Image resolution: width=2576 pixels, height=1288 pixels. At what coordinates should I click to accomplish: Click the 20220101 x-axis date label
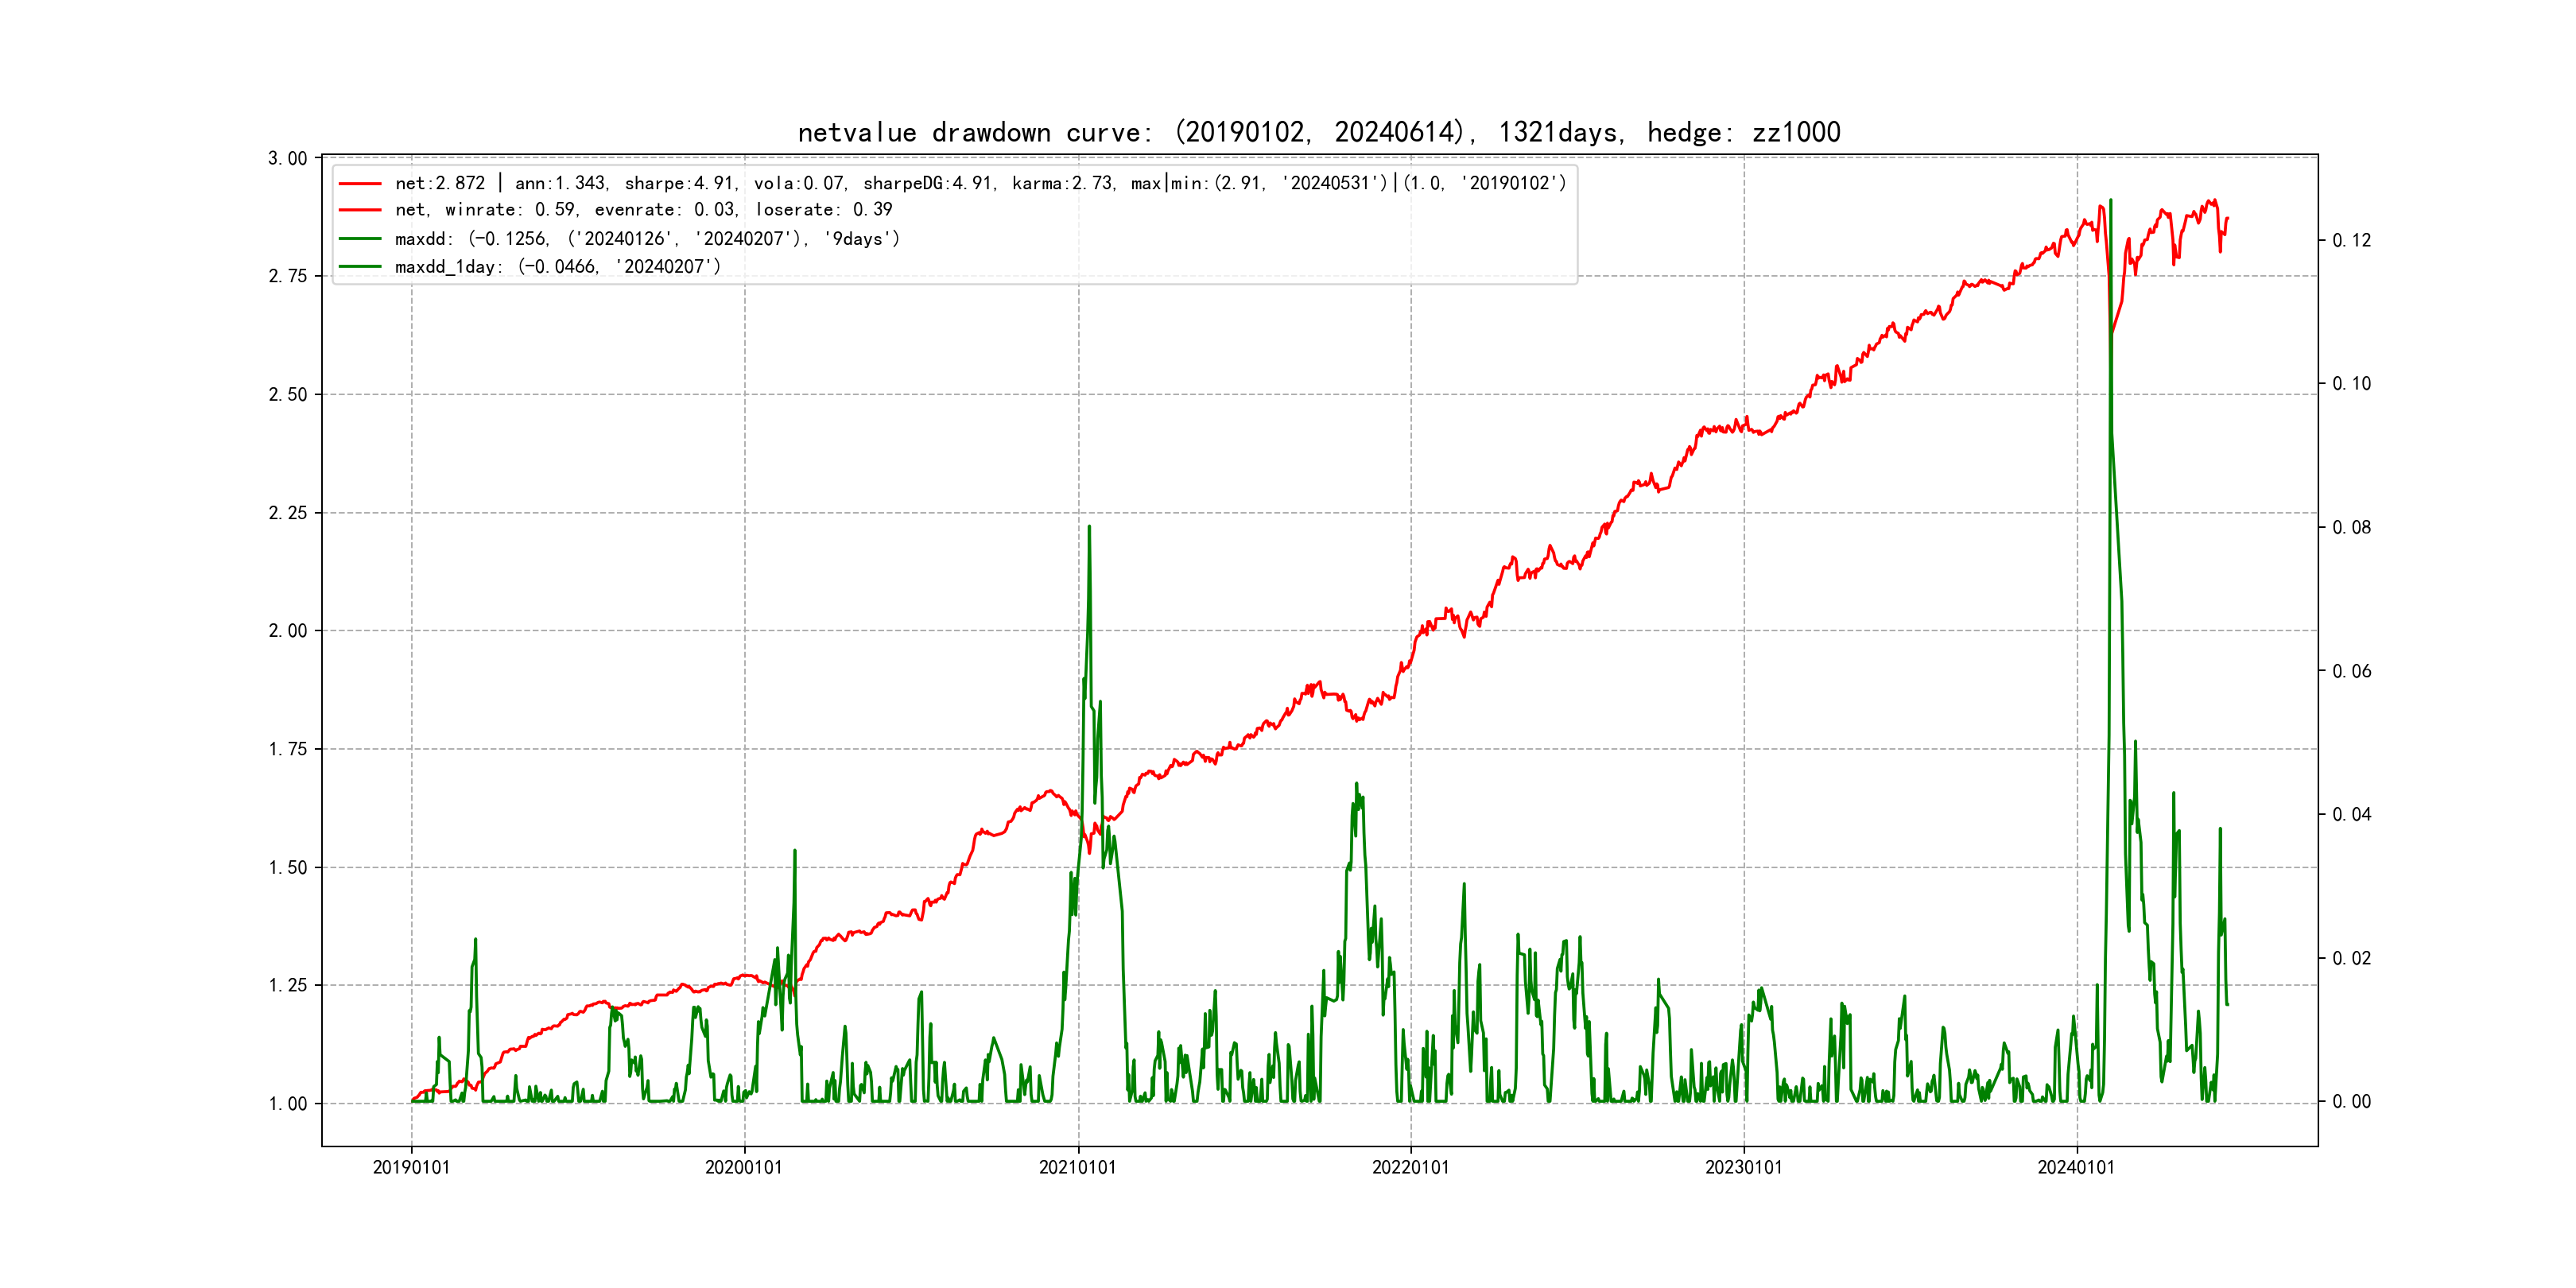click(1410, 1168)
